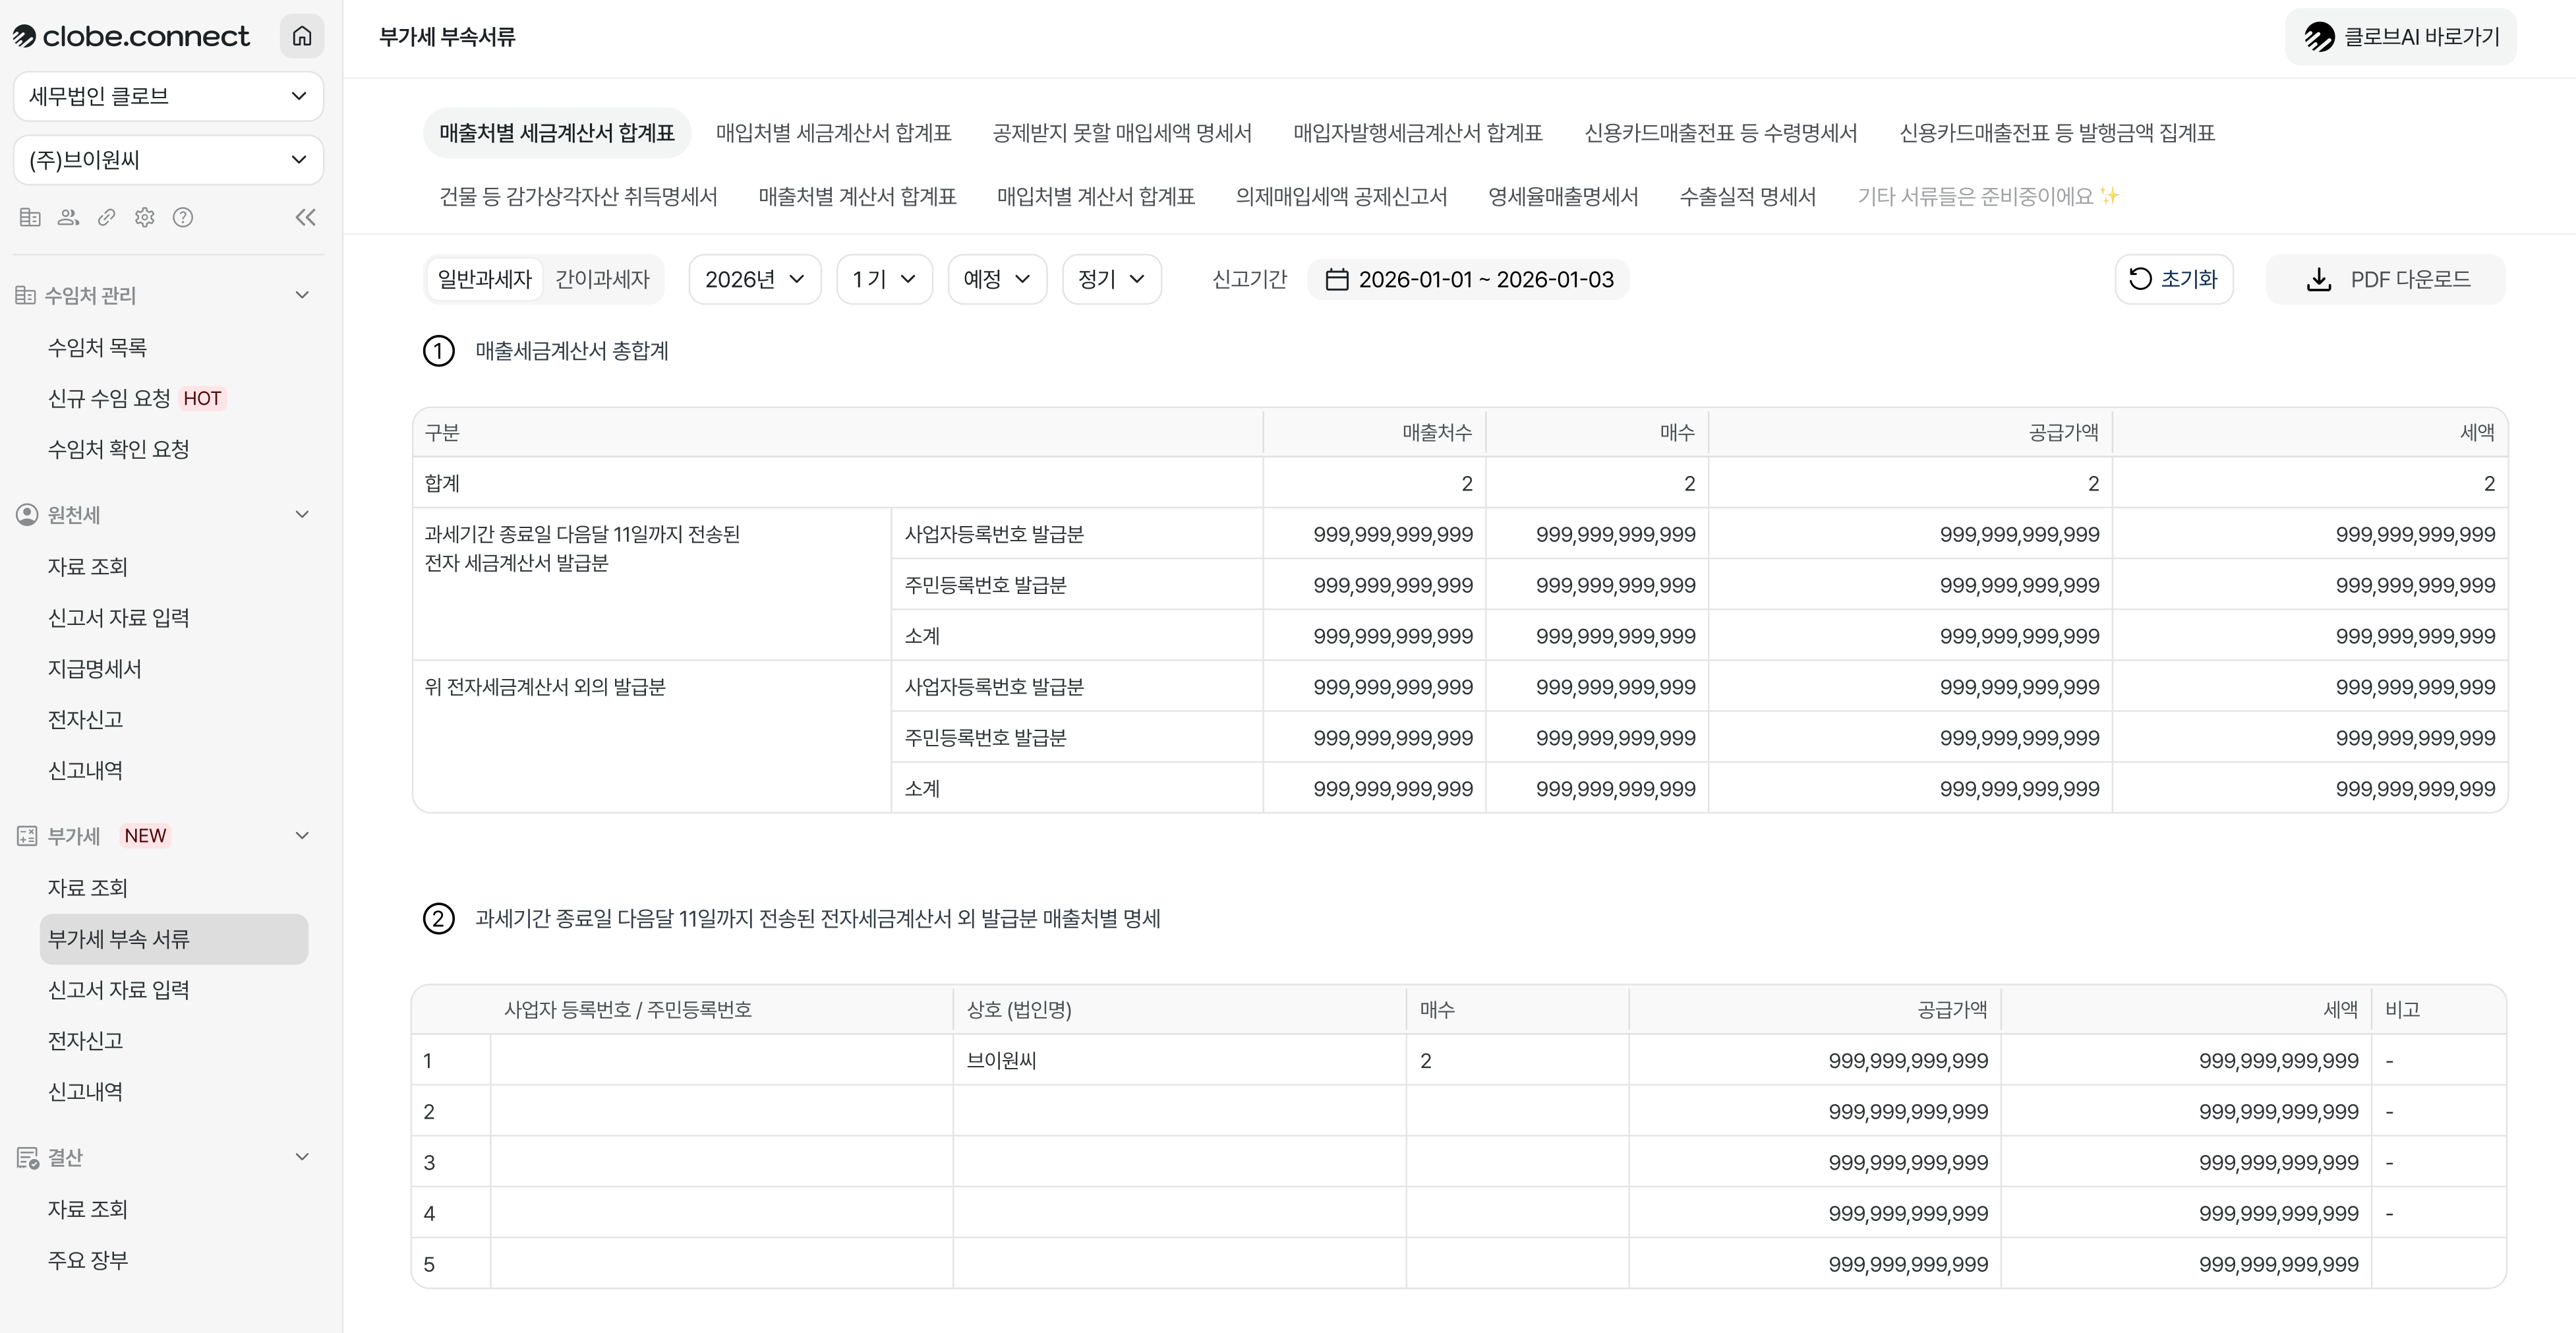
Task: Open 수출실적 명세서 tab
Action: tap(1748, 196)
